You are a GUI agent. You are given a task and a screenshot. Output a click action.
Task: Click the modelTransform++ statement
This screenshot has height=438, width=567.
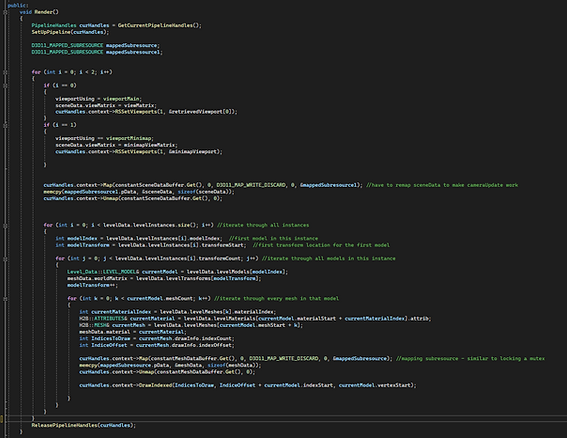[92, 285]
